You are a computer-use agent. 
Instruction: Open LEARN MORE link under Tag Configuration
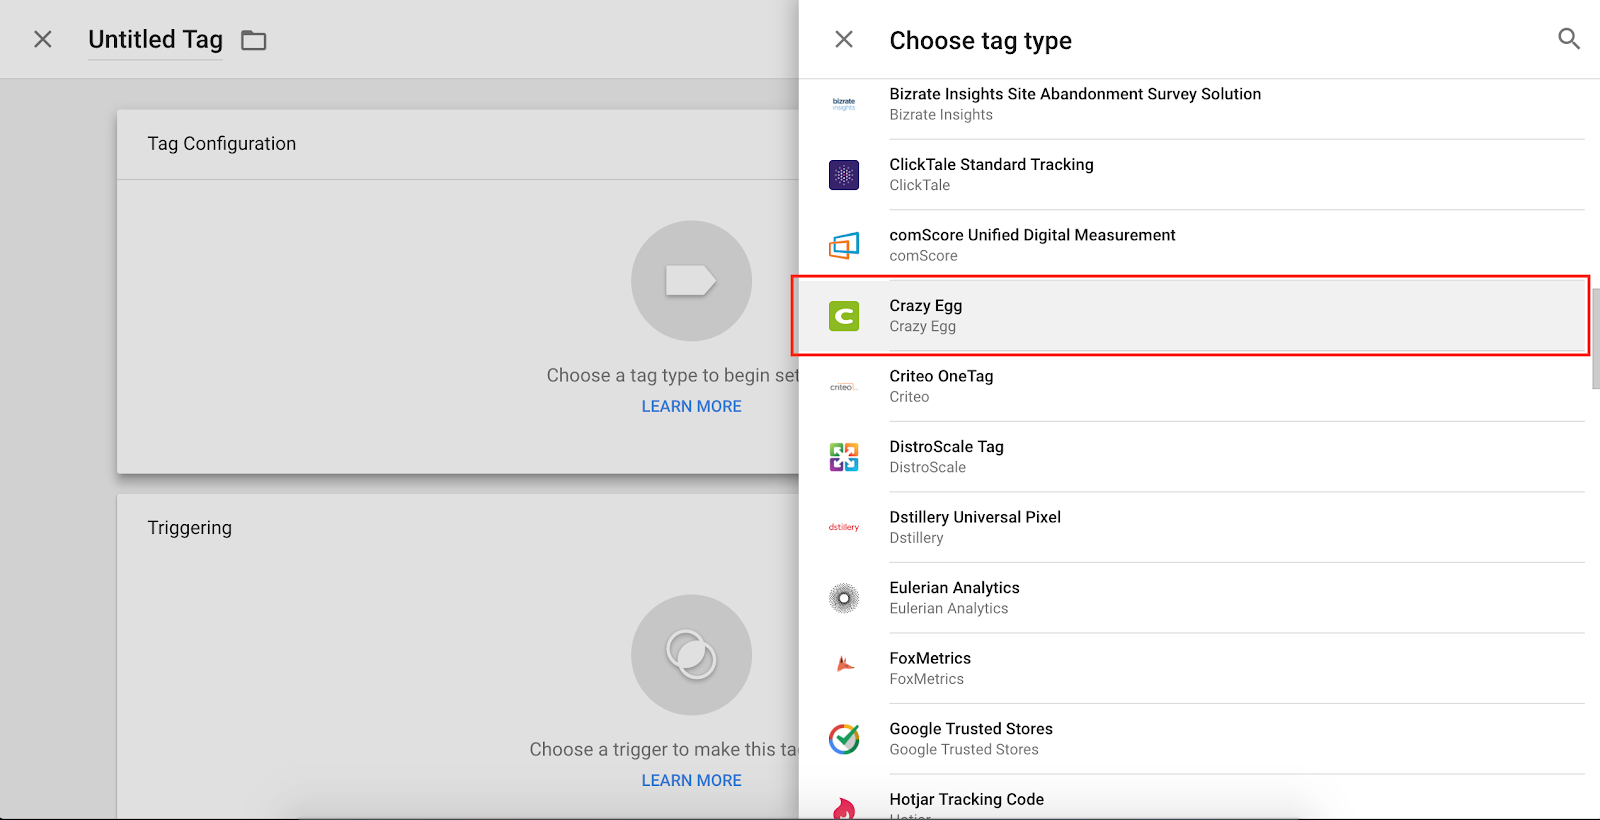691,406
